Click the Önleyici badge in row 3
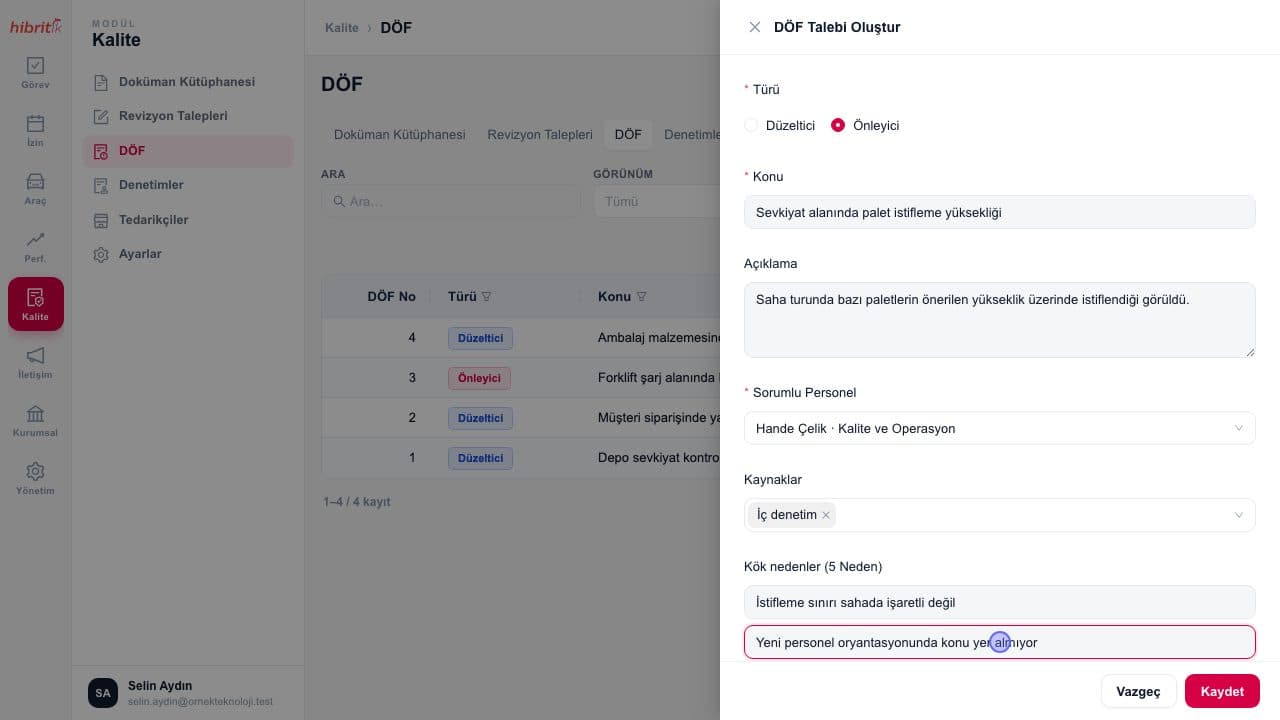 (x=479, y=378)
